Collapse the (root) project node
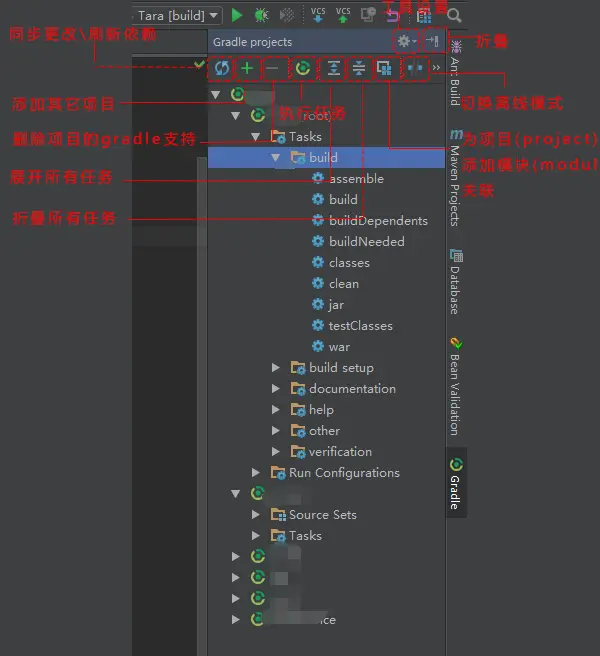600x656 pixels. click(236, 115)
